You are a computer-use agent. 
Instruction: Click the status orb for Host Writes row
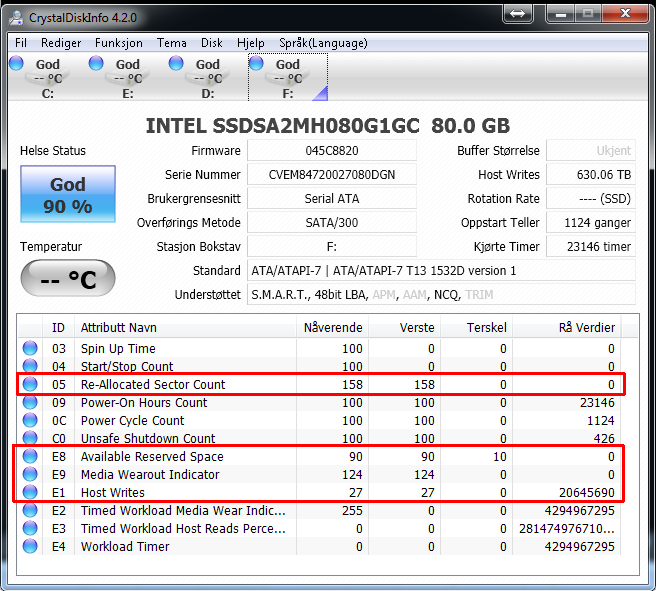[x=30, y=492]
